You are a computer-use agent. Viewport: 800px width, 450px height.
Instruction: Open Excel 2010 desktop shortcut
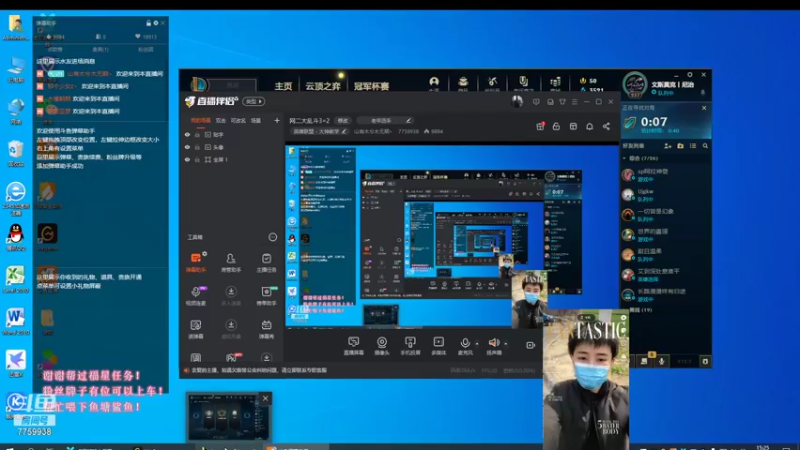pyautogui.click(x=15, y=280)
